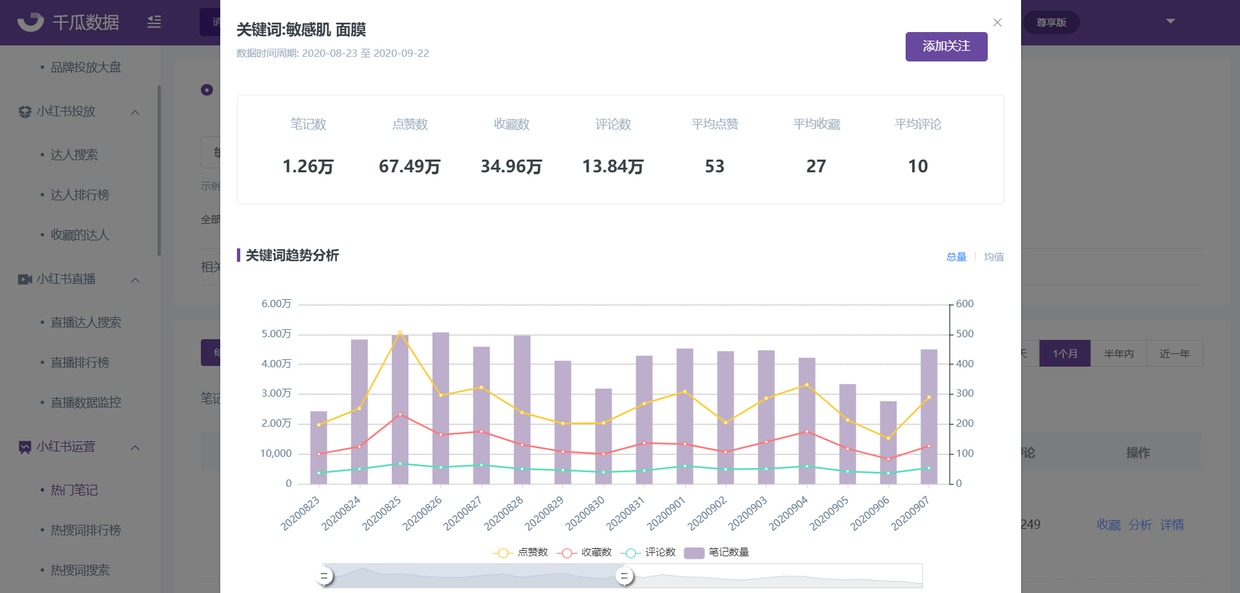The image size is (1240, 593).
Task: Collapse the 小红书运营 menu group
Action: click(x=135, y=447)
